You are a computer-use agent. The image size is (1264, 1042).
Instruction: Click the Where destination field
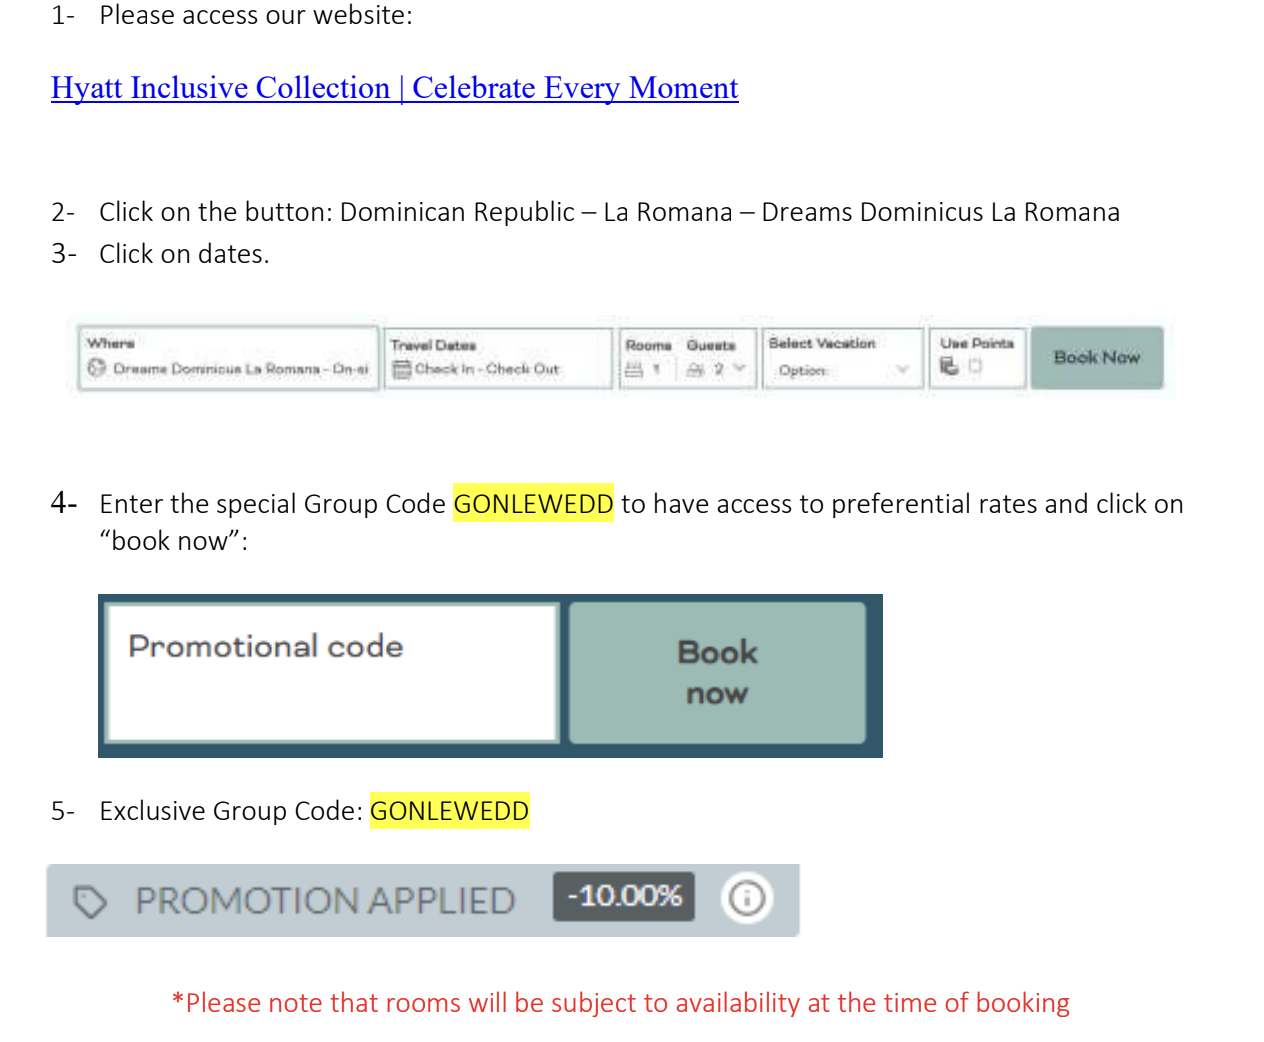[229, 358]
